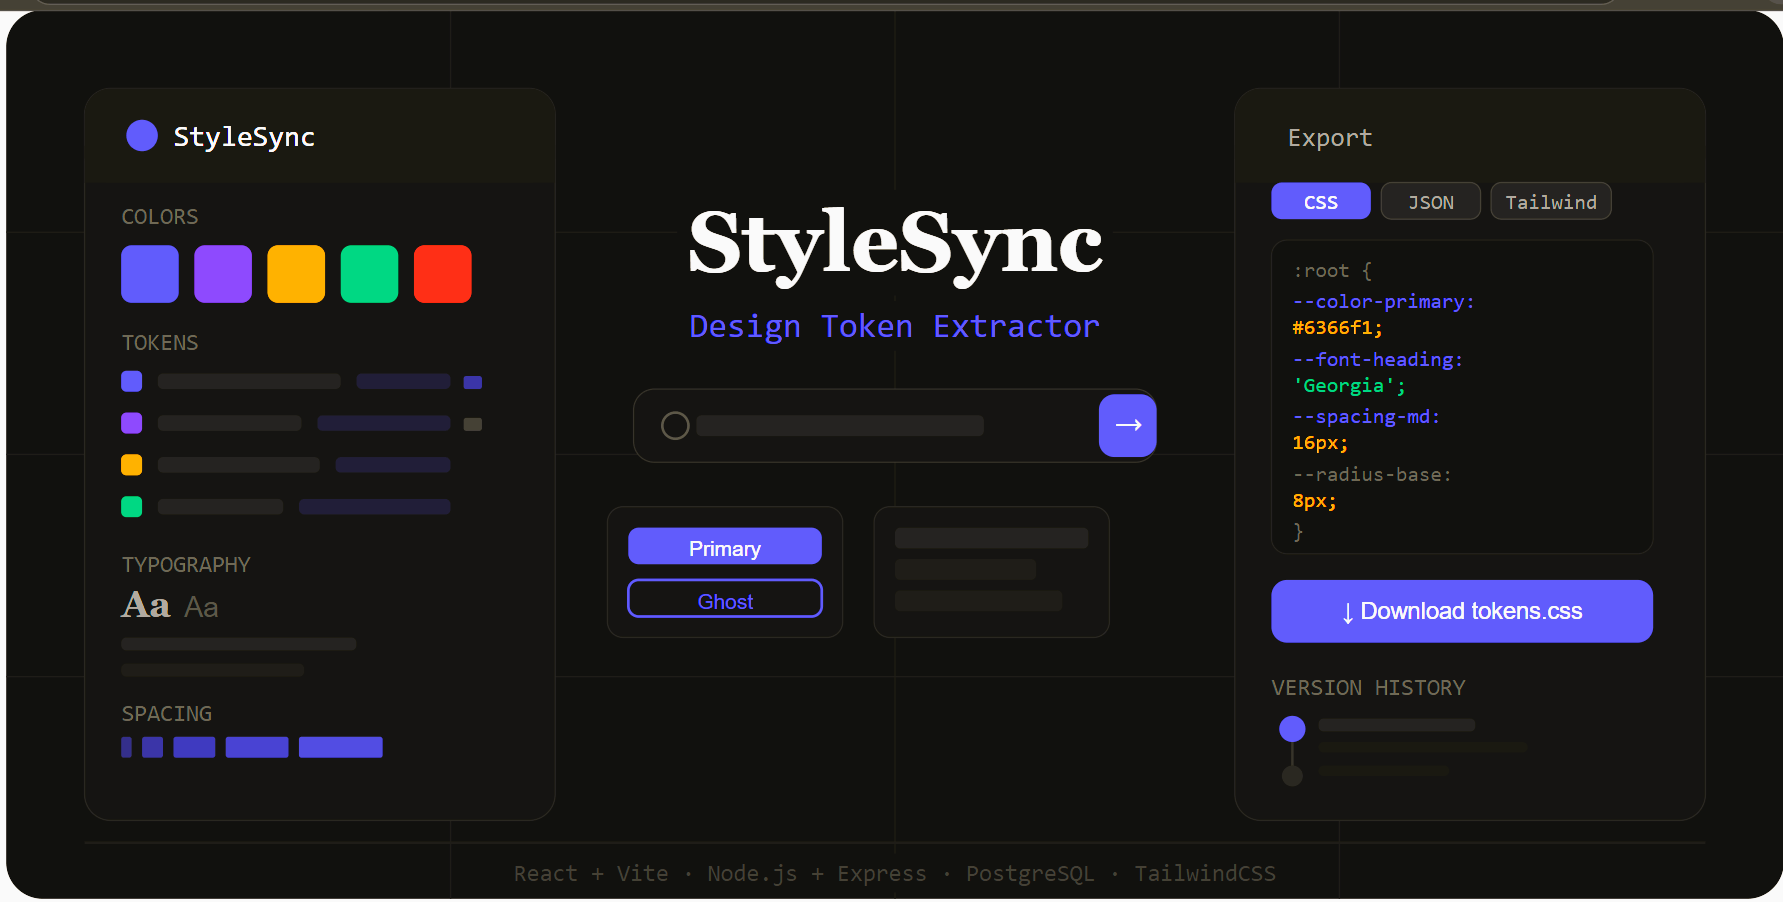The height and width of the screenshot is (902, 1783).
Task: Choose the purple color swatch
Action: (x=223, y=274)
